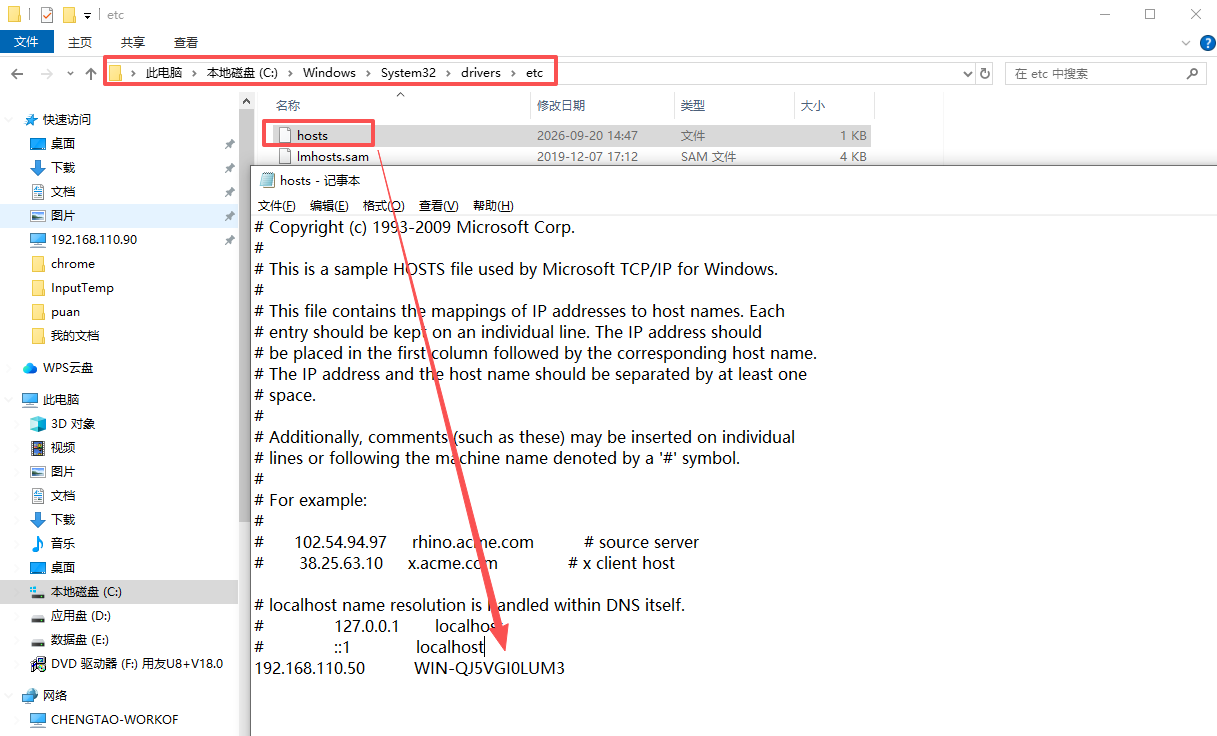Click the DVD 驱动器 (F:) drive icon
This screenshot has width=1217, height=736.
click(x=38, y=663)
